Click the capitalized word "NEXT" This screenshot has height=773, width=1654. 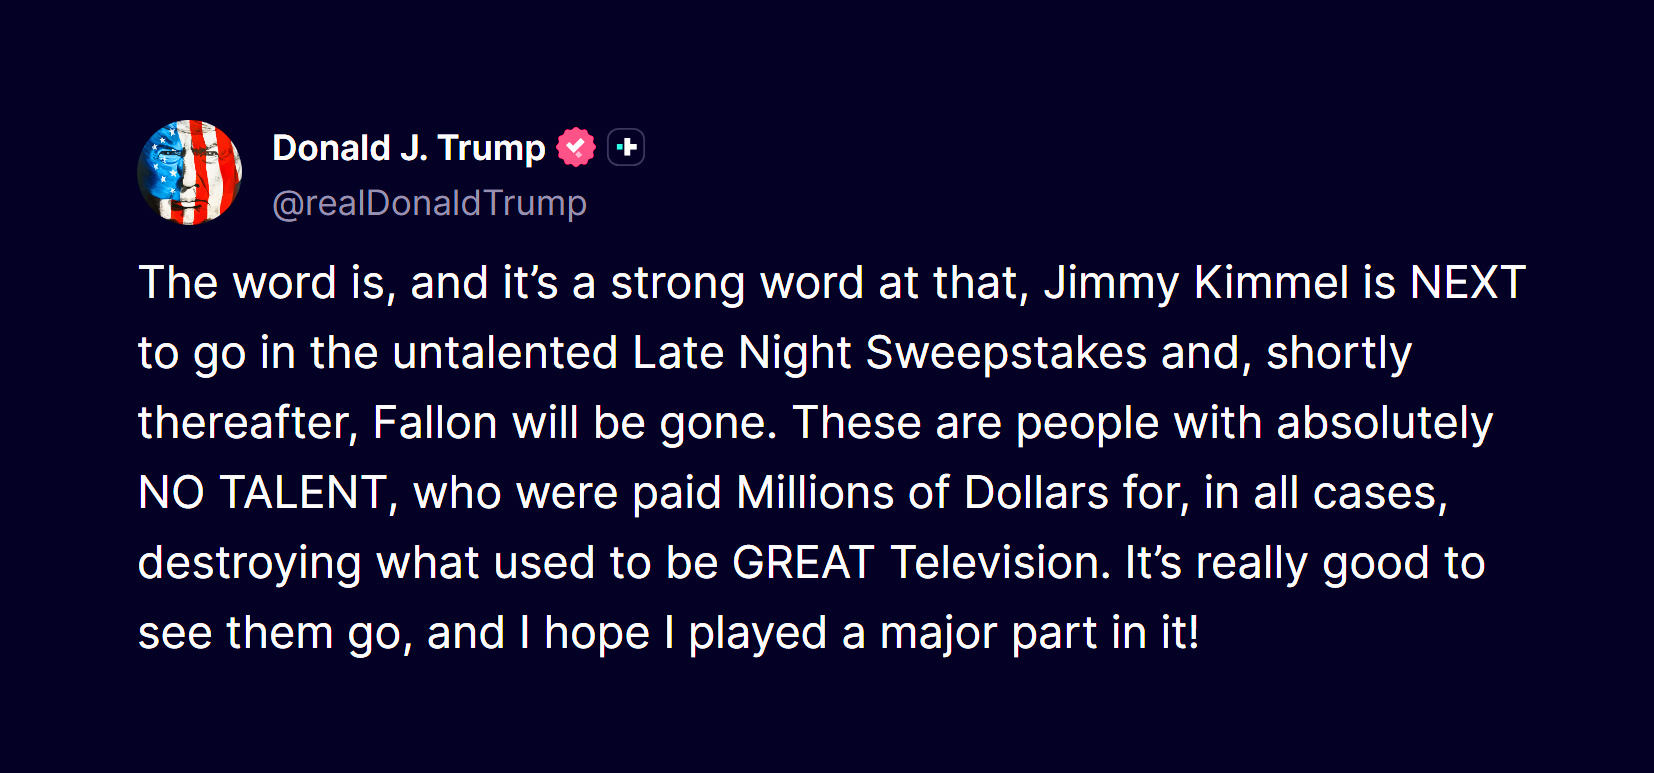tap(1468, 283)
